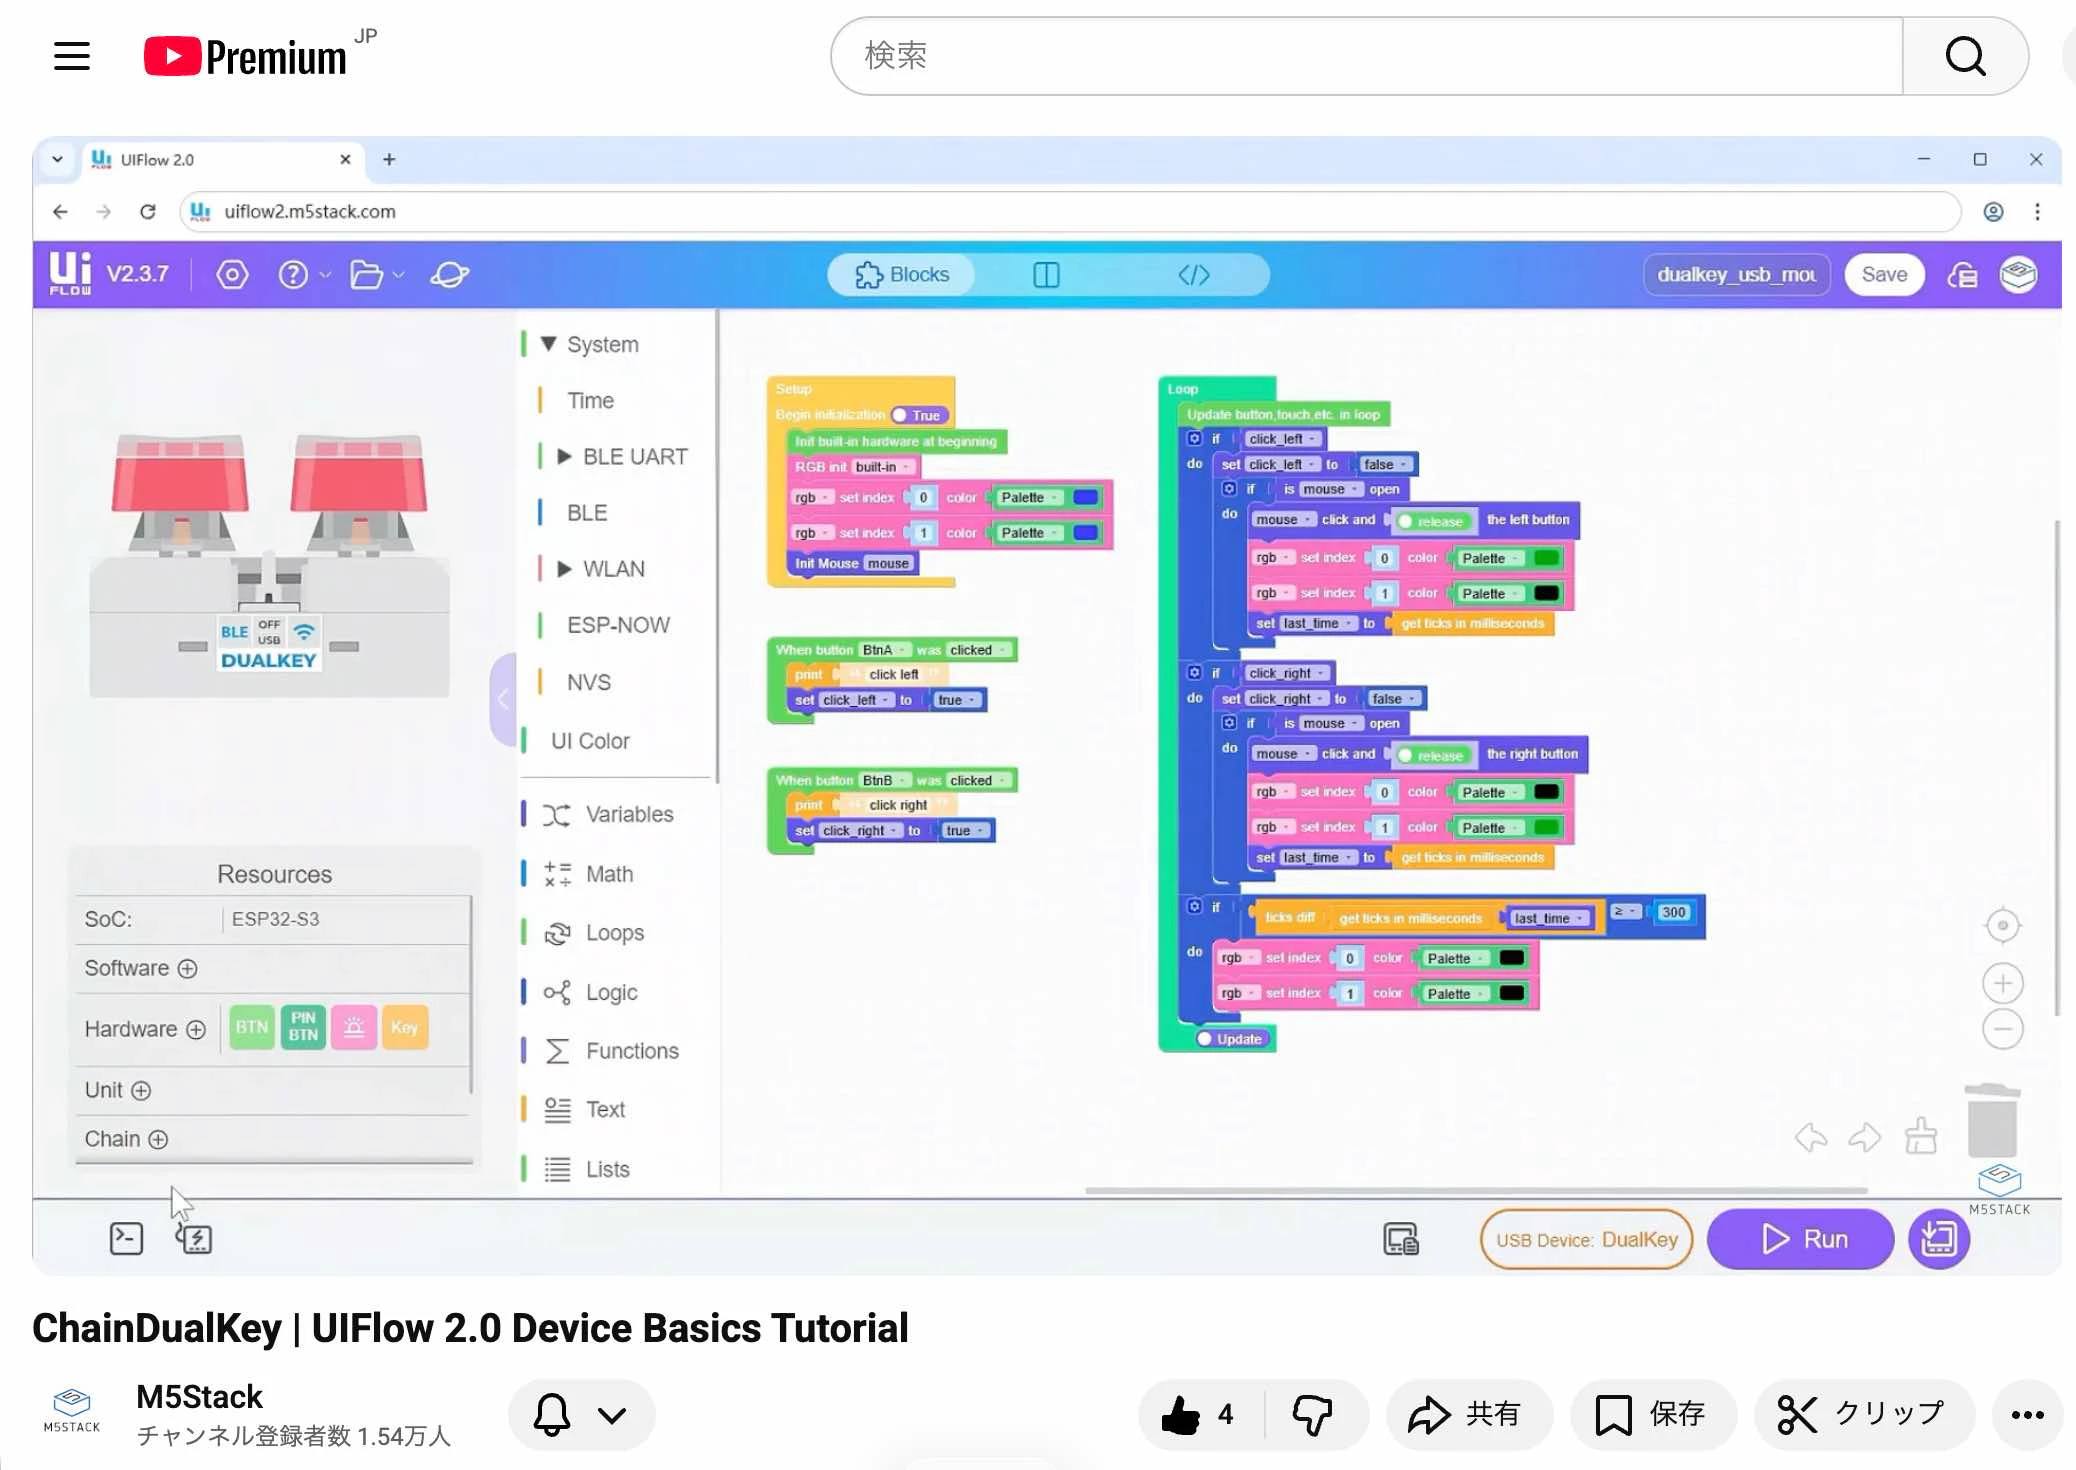
Task: Open the Logic blocks category
Action: [x=611, y=992]
